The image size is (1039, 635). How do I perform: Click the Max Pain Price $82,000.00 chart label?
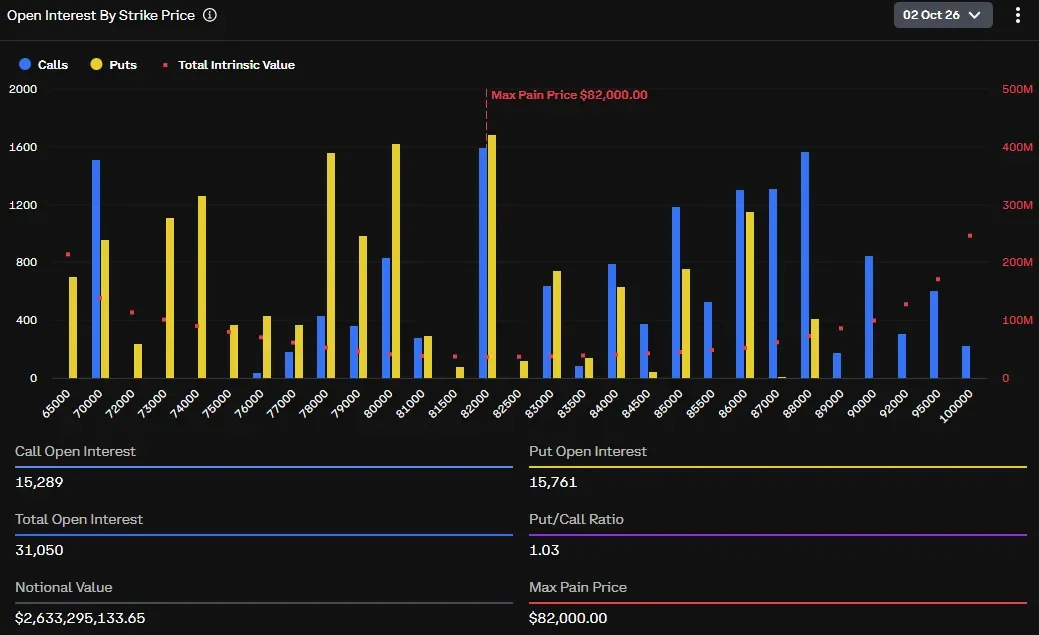tap(569, 95)
